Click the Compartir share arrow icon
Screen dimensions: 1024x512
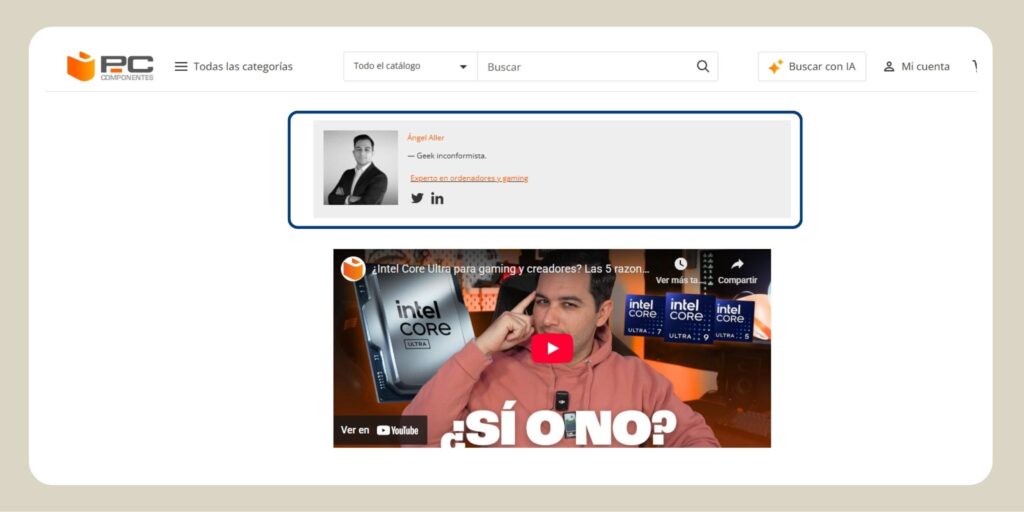737,264
